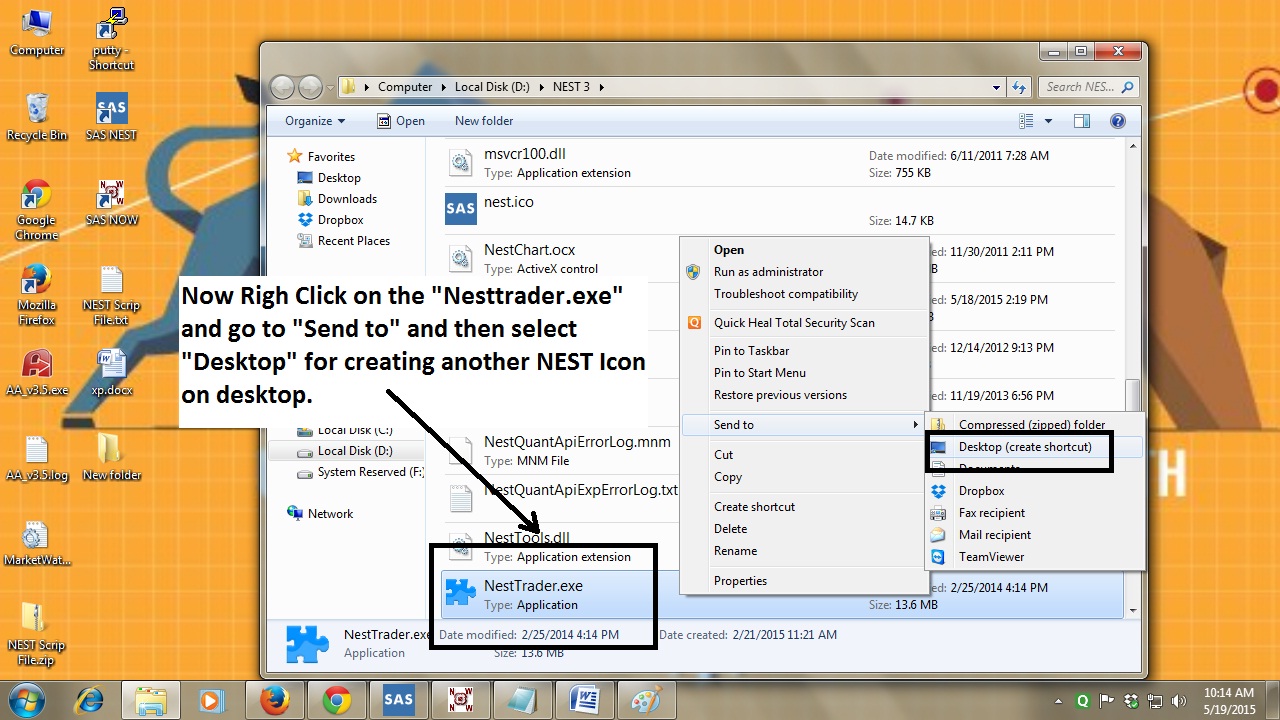This screenshot has height=720, width=1280.
Task: Open Firefox from the taskbar
Action: [275, 700]
